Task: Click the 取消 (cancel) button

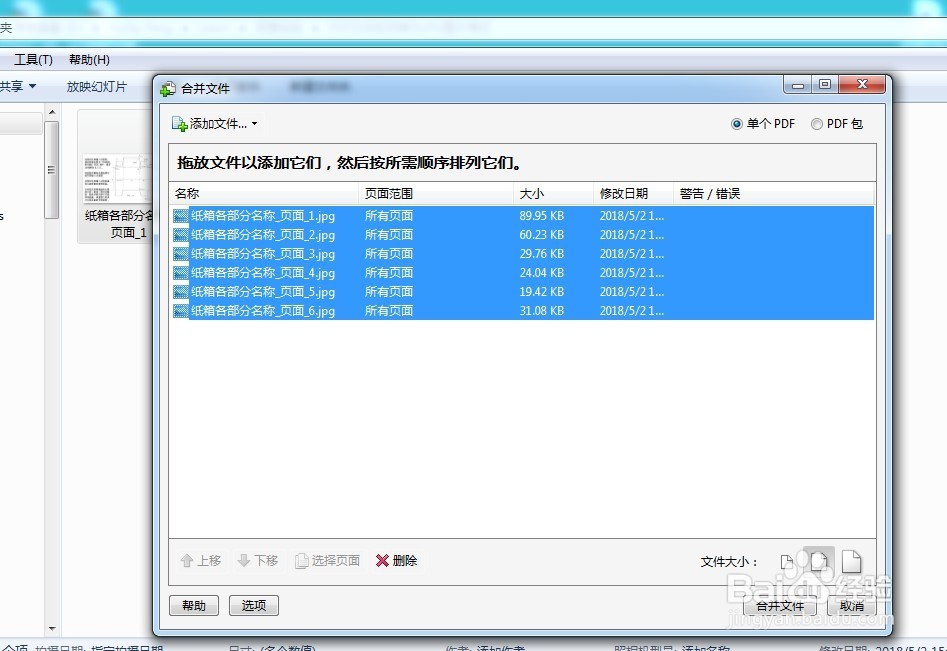Action: click(x=852, y=606)
